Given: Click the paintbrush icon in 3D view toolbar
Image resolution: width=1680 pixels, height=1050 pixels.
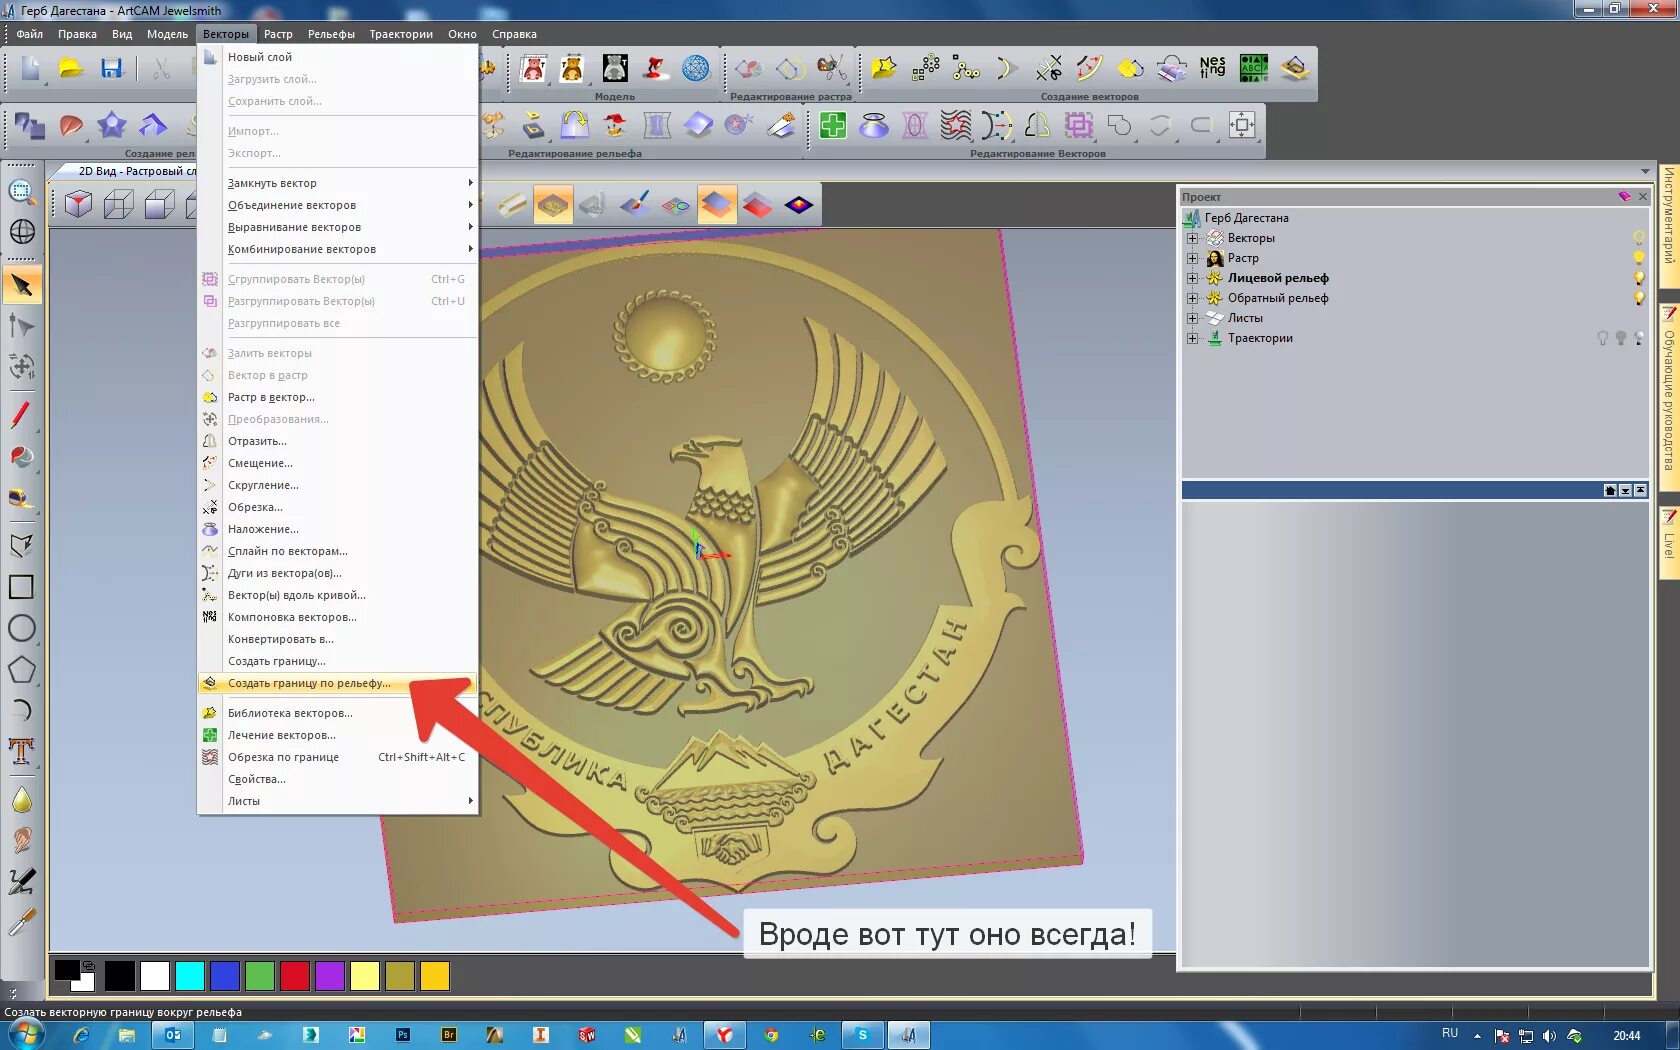Looking at the screenshot, I should click(x=634, y=205).
